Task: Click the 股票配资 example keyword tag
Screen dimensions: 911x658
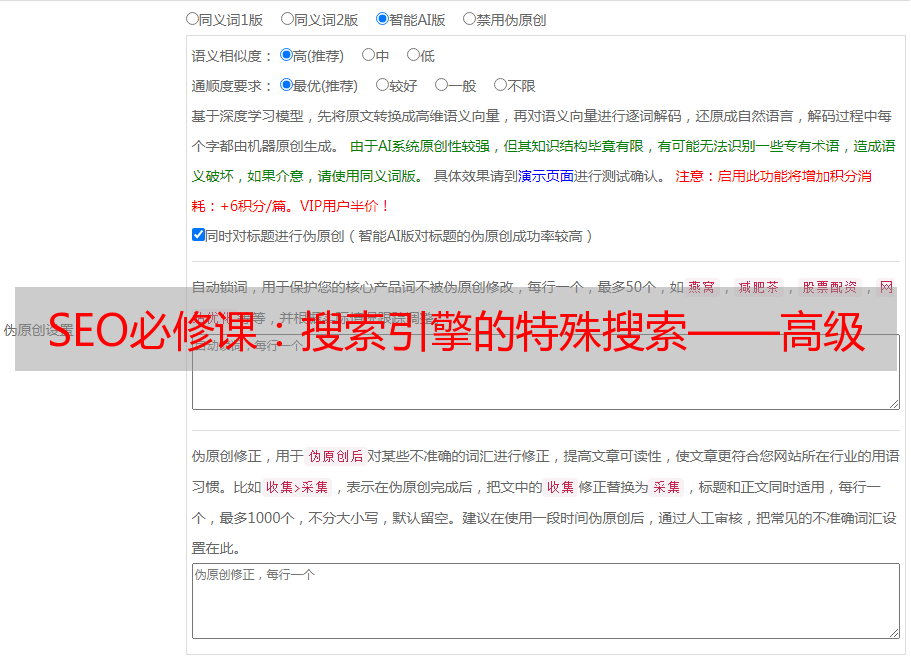Action: coord(830,287)
